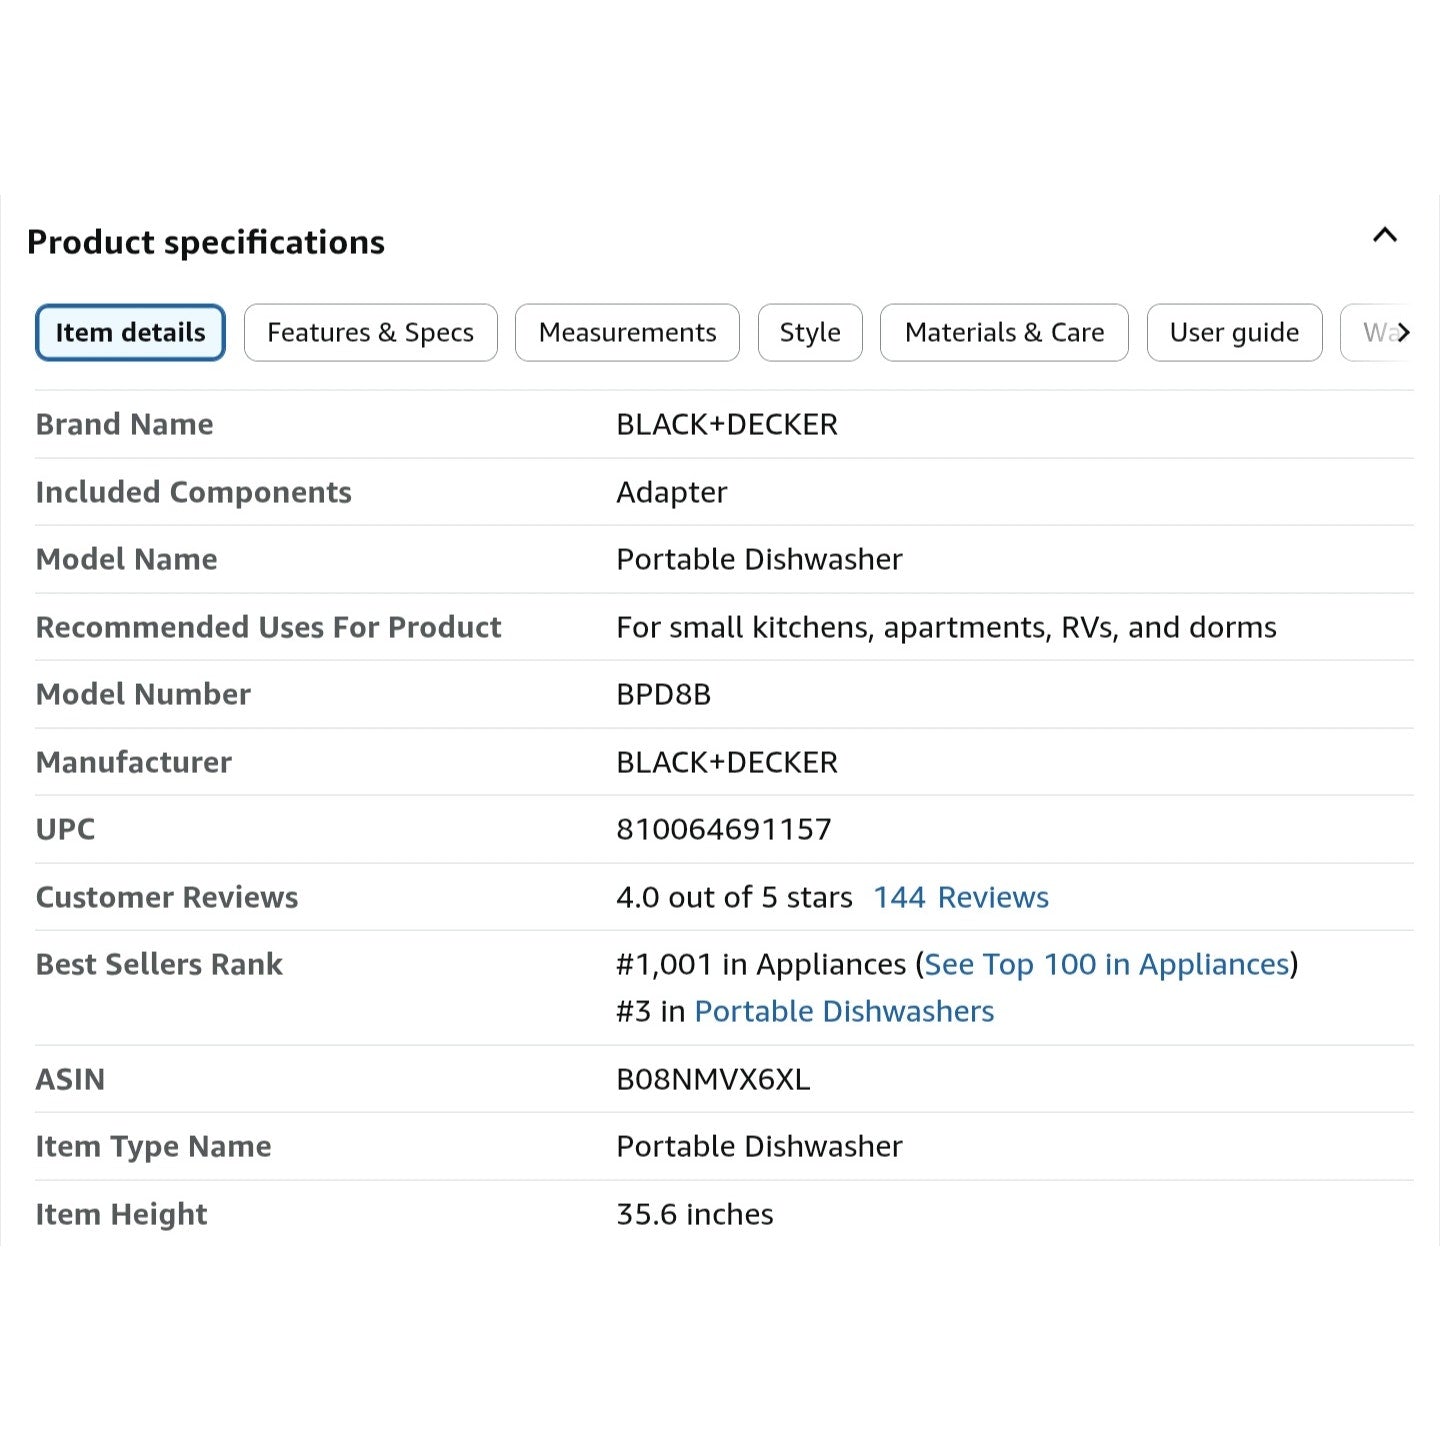Screen dimensions: 1440x1440
Task: Click UPC number 810064691157
Action: 724,829
